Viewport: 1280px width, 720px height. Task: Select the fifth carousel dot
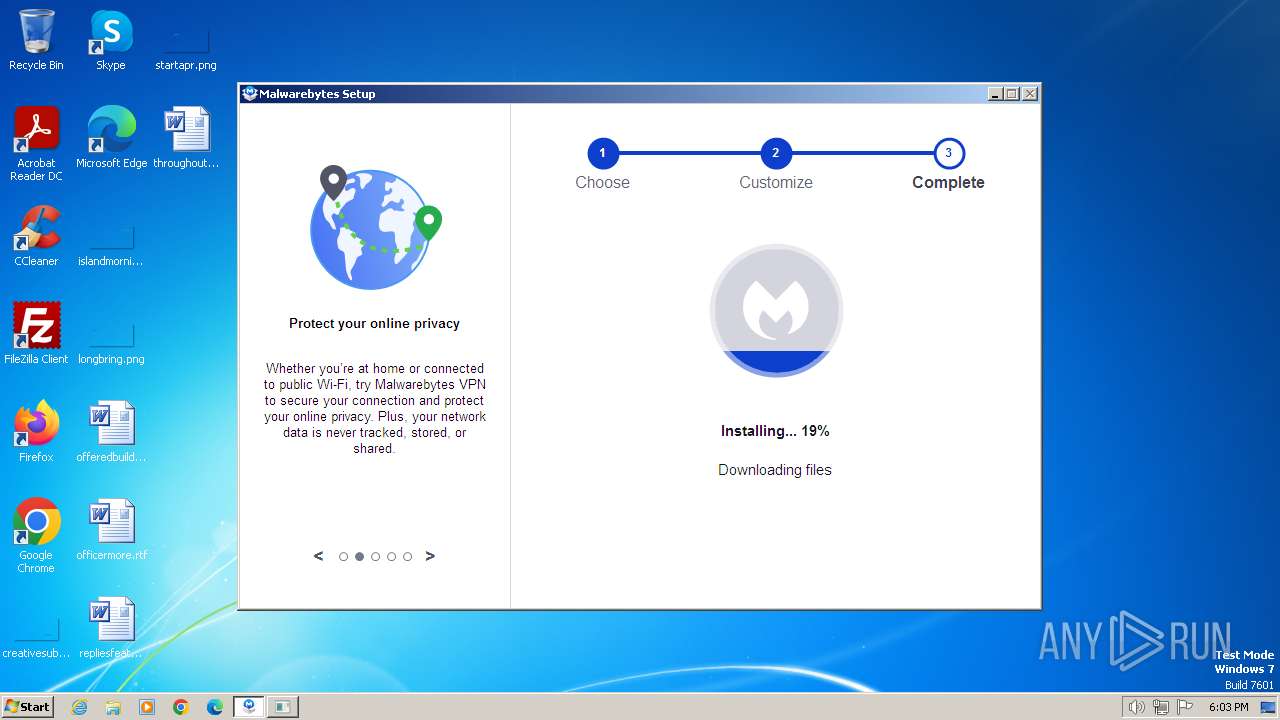point(407,557)
